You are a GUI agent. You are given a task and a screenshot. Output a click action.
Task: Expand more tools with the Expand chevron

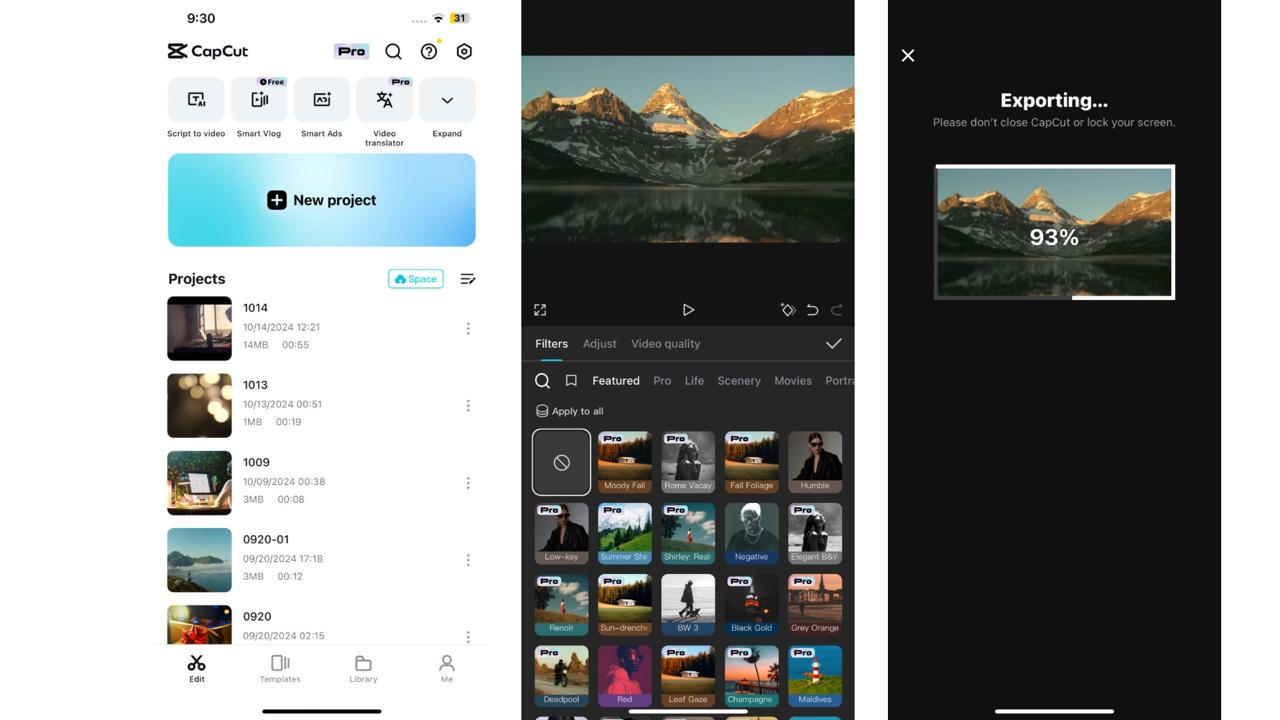[447, 99]
